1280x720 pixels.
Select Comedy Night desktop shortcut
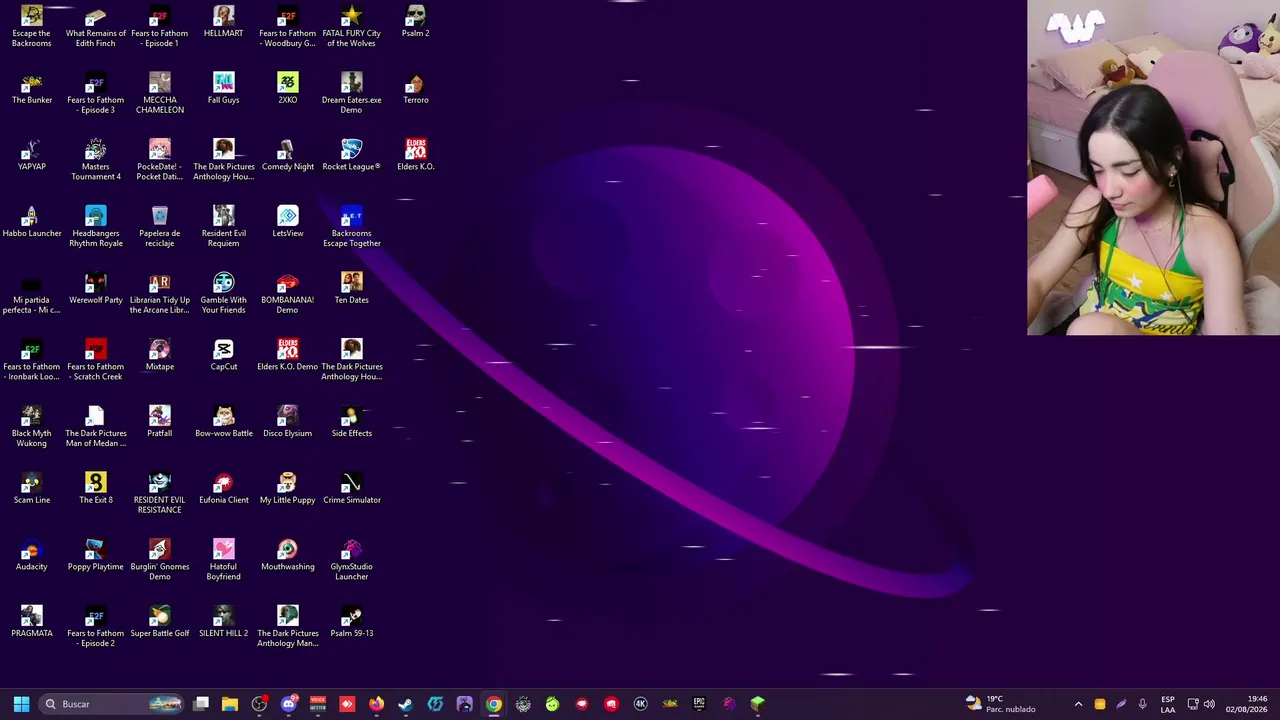point(287,156)
